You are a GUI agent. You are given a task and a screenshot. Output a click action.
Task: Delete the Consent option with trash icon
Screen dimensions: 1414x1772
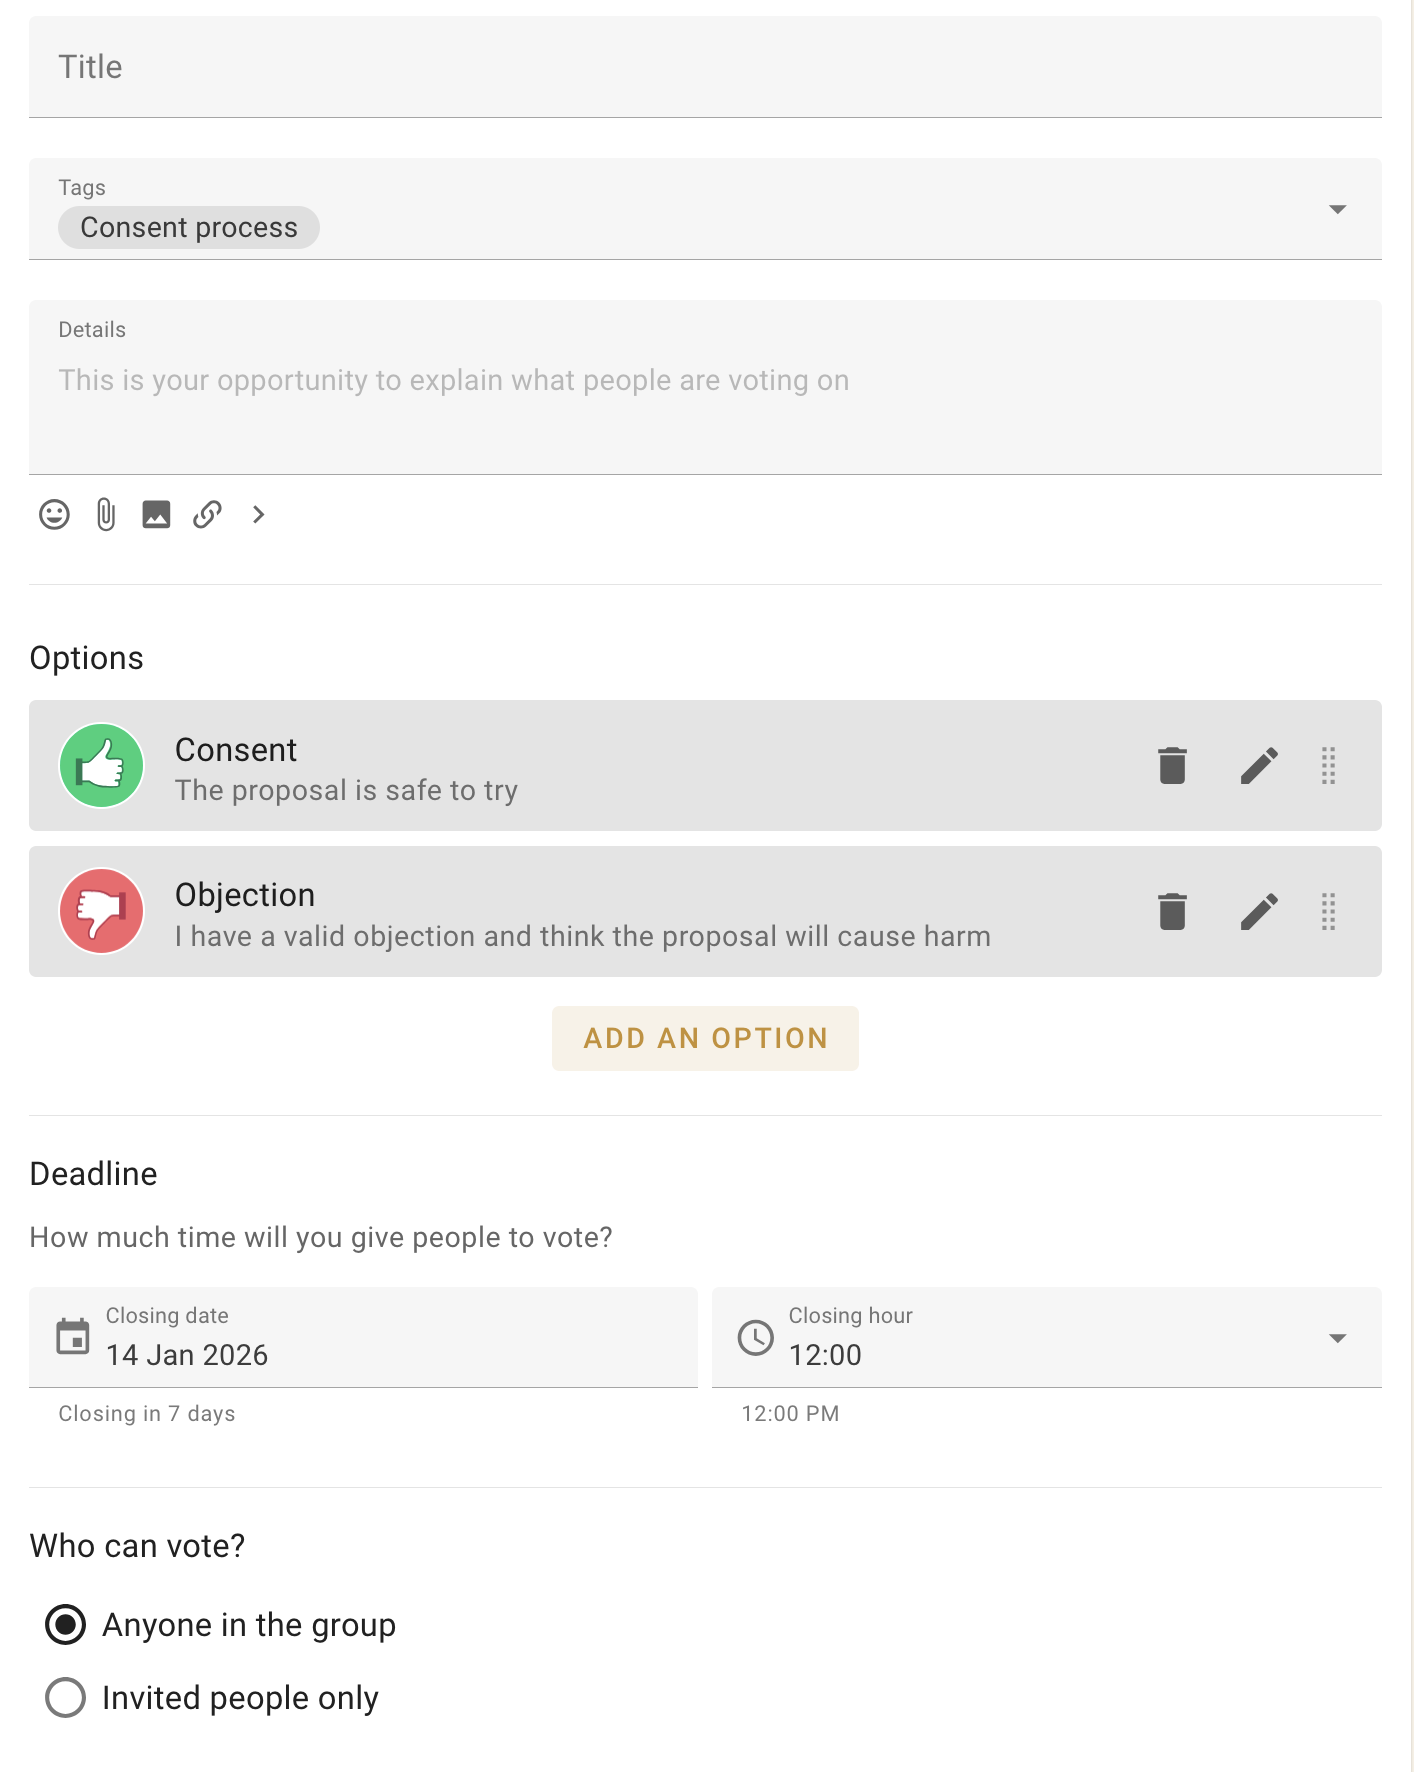coord(1171,765)
